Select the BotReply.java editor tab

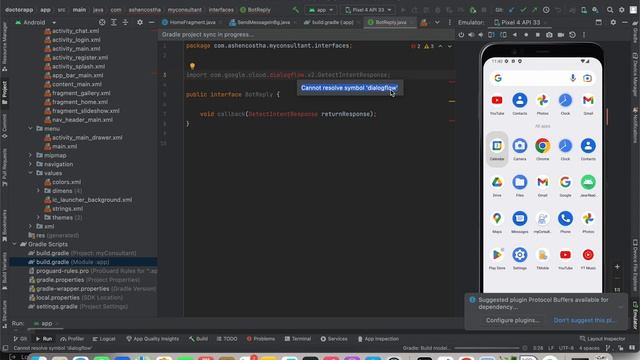click(390, 22)
